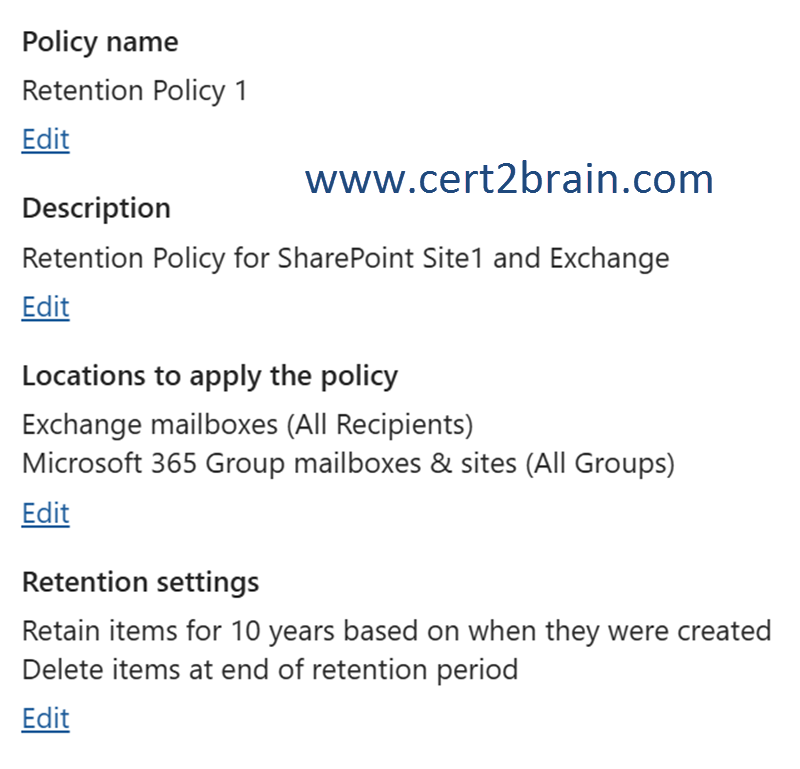Click the (All Recipients) scope text
The image size is (800, 769).
(379, 425)
